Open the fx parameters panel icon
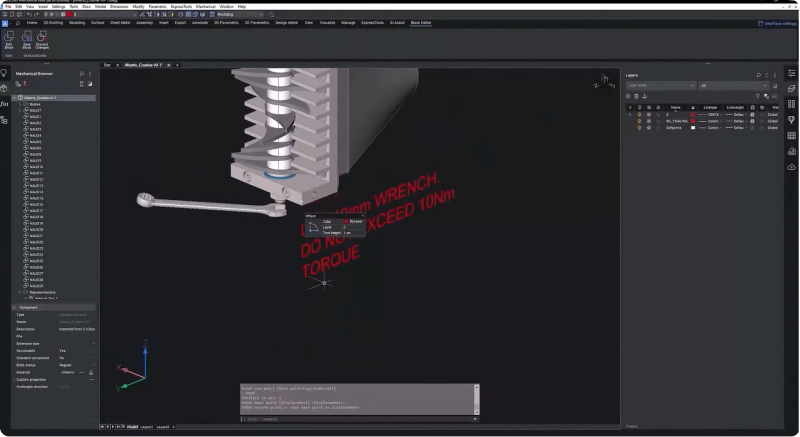Viewport: 800px width, 437px height. 5,104
